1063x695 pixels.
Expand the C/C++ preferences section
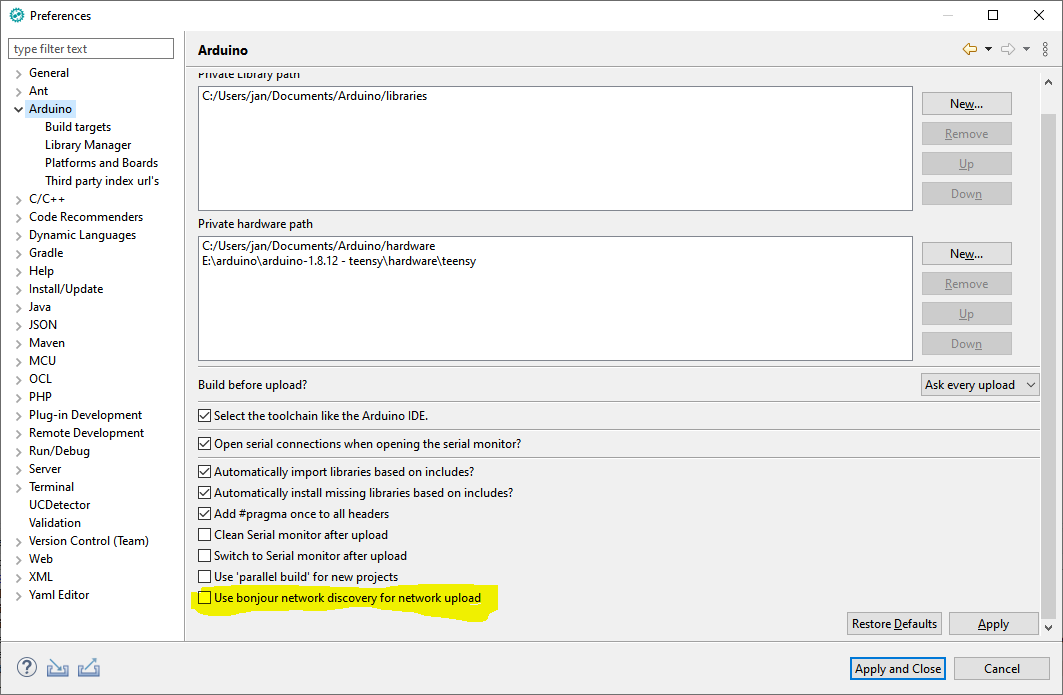click(x=17, y=198)
